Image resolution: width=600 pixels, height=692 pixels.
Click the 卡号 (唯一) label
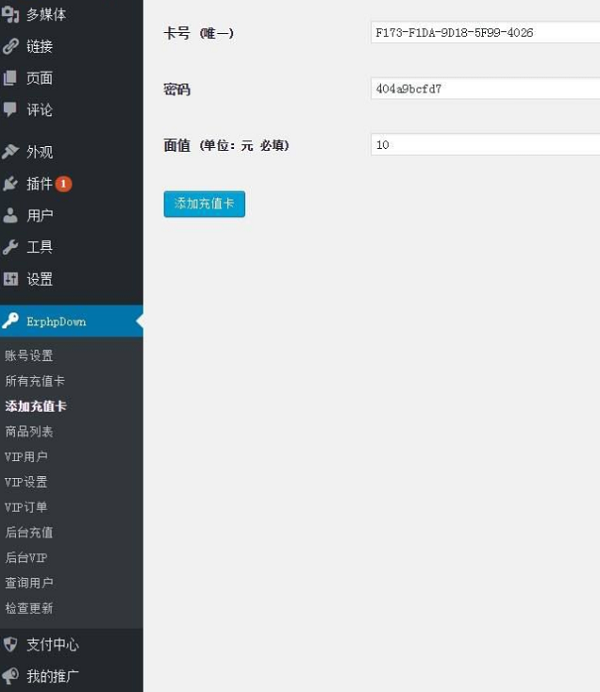199,33
